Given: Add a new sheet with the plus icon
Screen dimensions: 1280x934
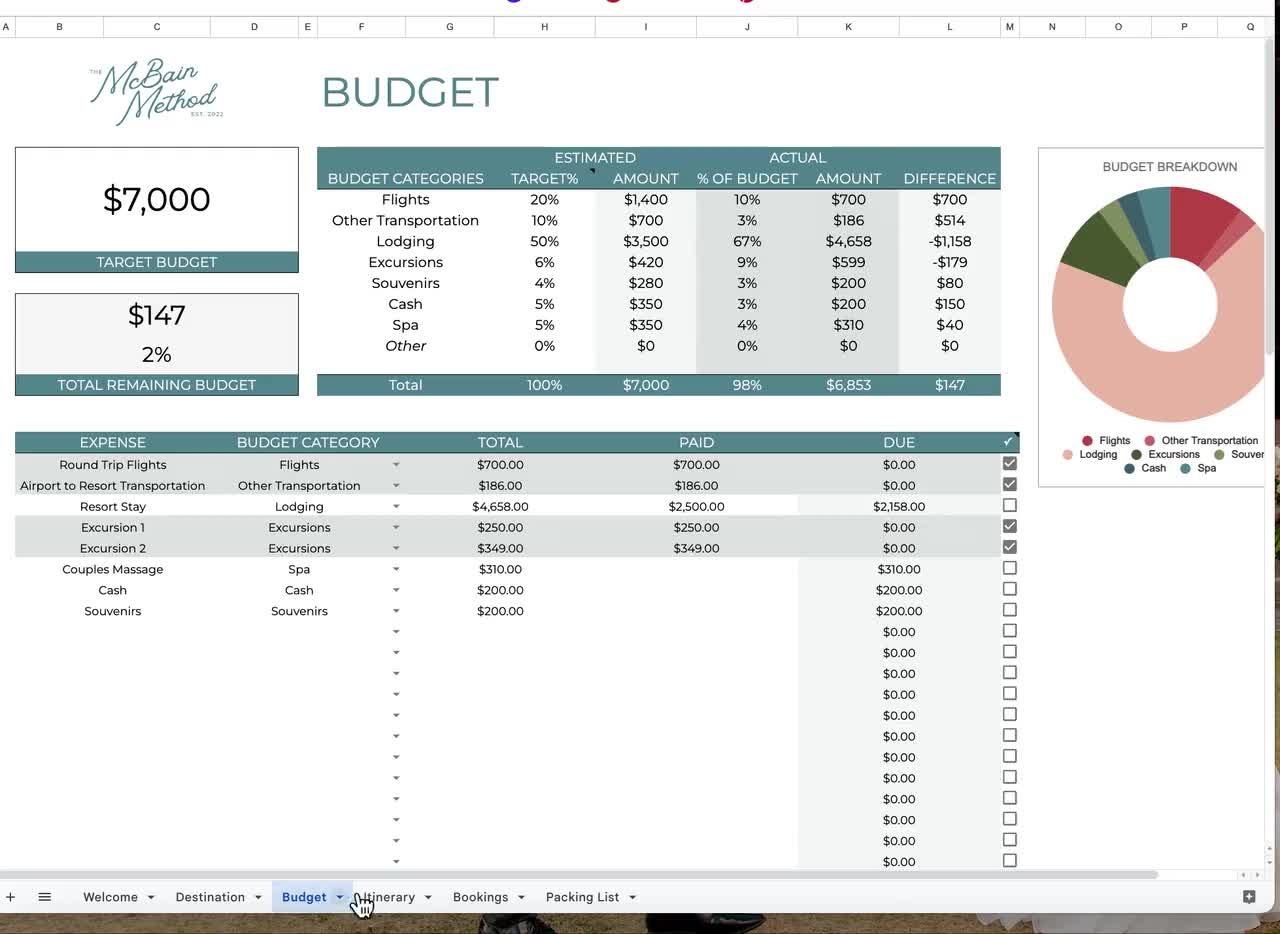Looking at the screenshot, I should tap(10, 897).
